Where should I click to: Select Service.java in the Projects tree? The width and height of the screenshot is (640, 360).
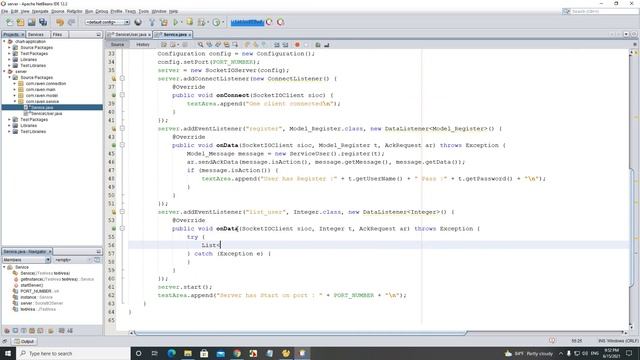52,107
